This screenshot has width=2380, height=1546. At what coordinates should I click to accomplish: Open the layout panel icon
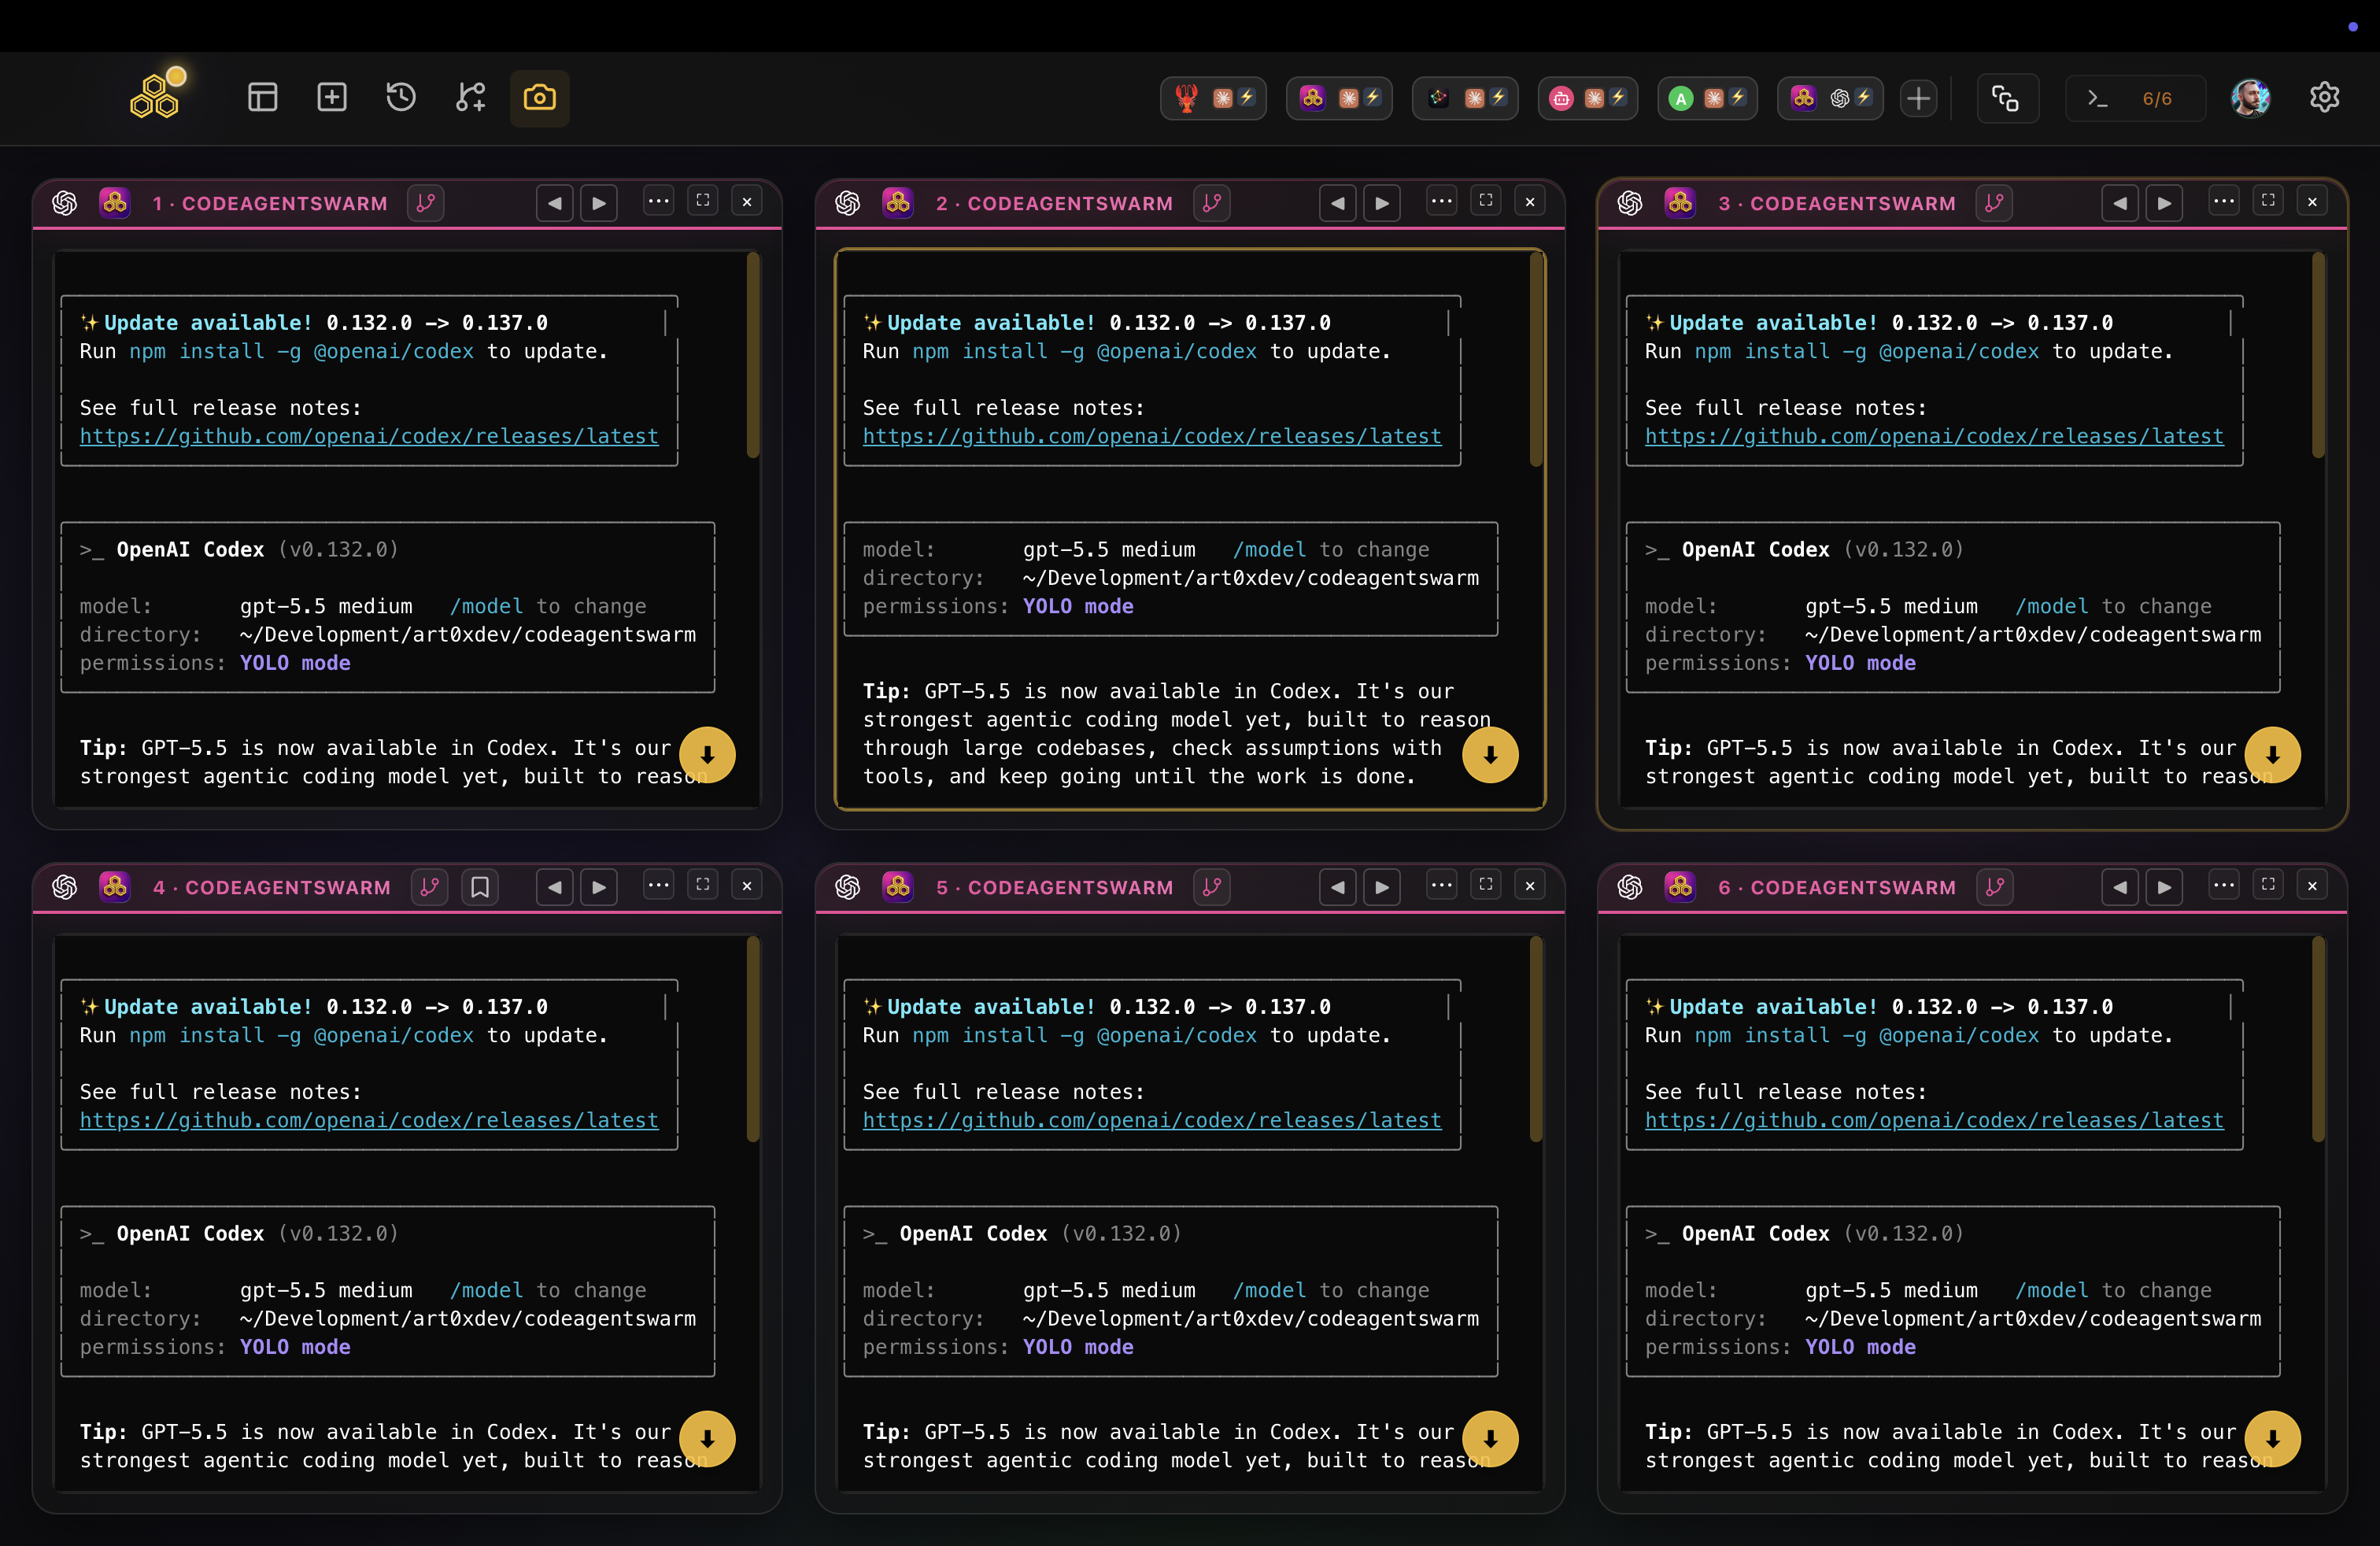[262, 97]
